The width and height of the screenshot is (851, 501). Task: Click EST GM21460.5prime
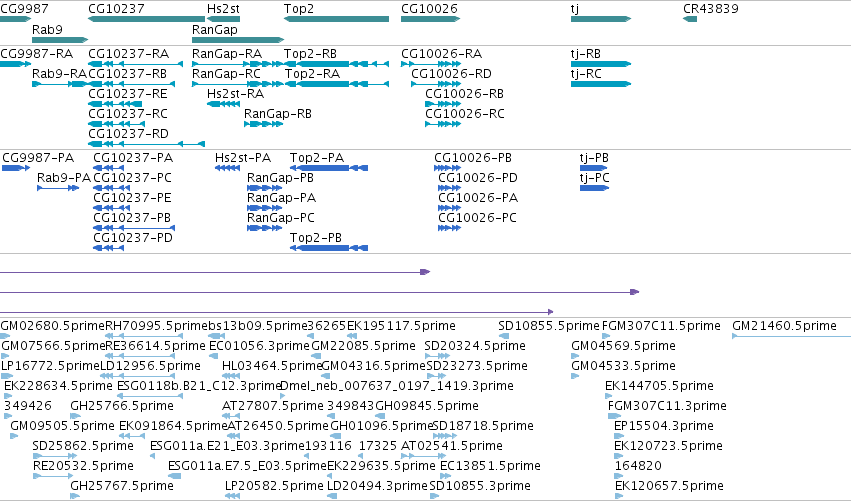[791, 337]
